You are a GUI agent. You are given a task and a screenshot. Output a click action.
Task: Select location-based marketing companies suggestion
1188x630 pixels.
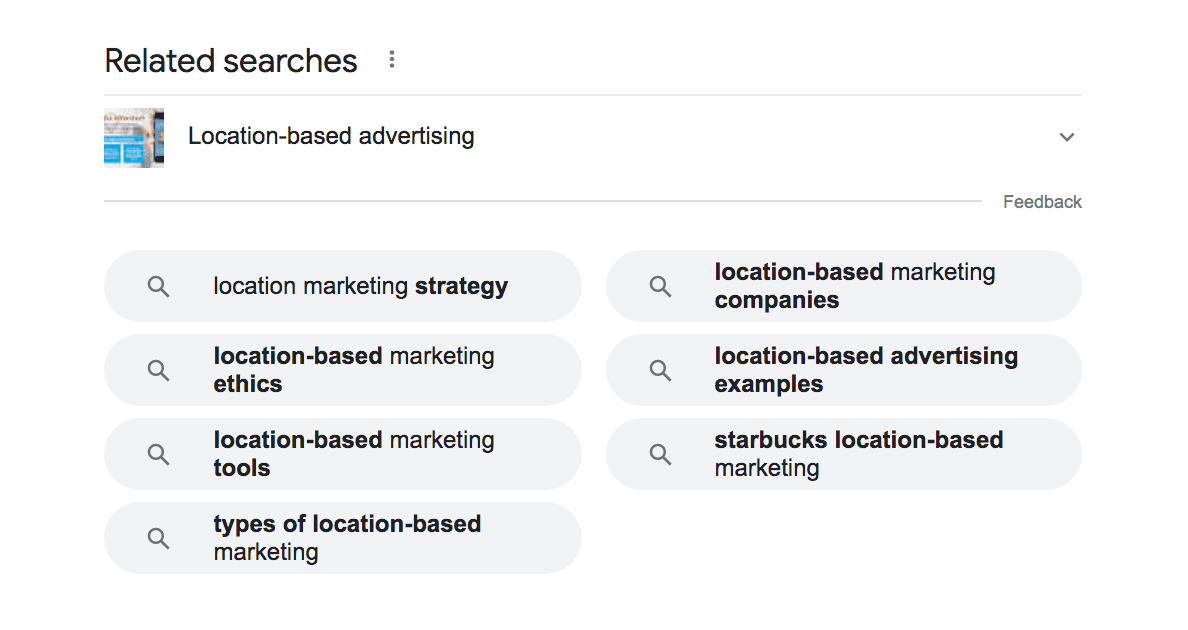tap(844, 286)
